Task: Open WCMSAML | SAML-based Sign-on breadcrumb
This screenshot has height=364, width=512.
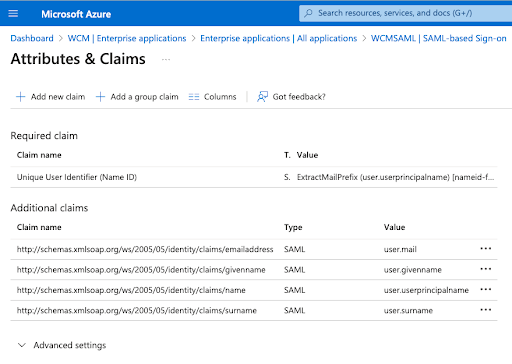Action: click(438, 38)
